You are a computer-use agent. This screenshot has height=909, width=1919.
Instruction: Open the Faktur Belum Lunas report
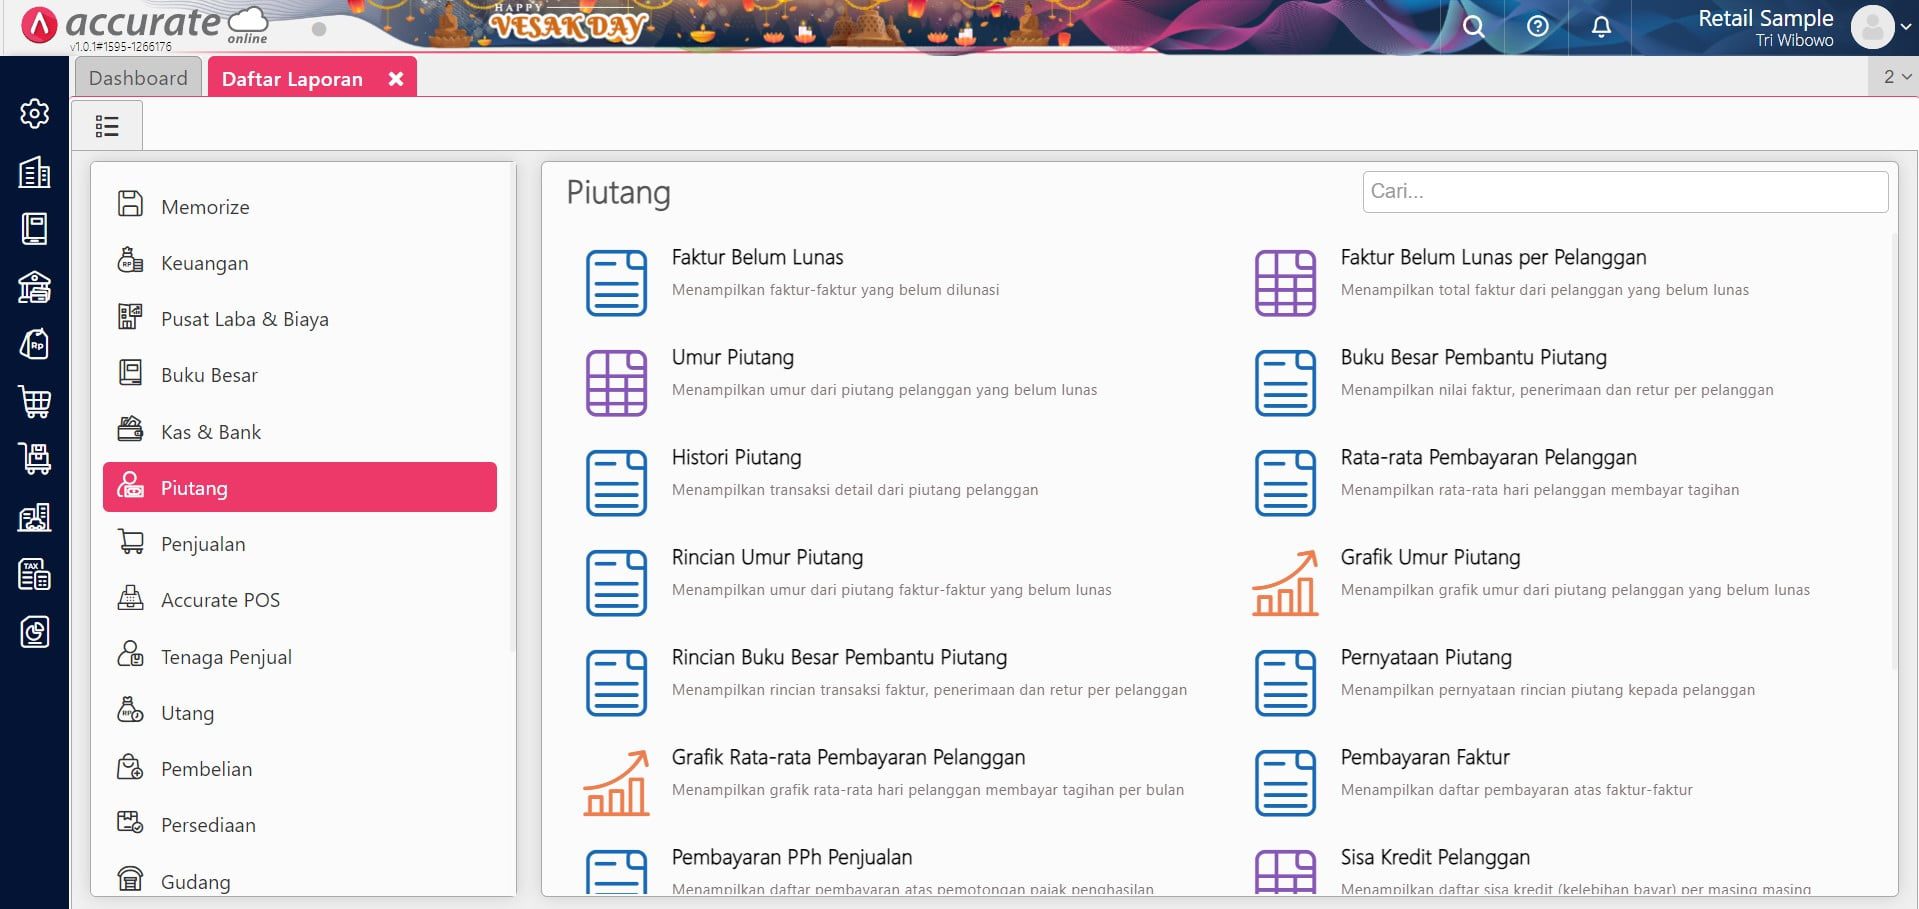point(757,258)
